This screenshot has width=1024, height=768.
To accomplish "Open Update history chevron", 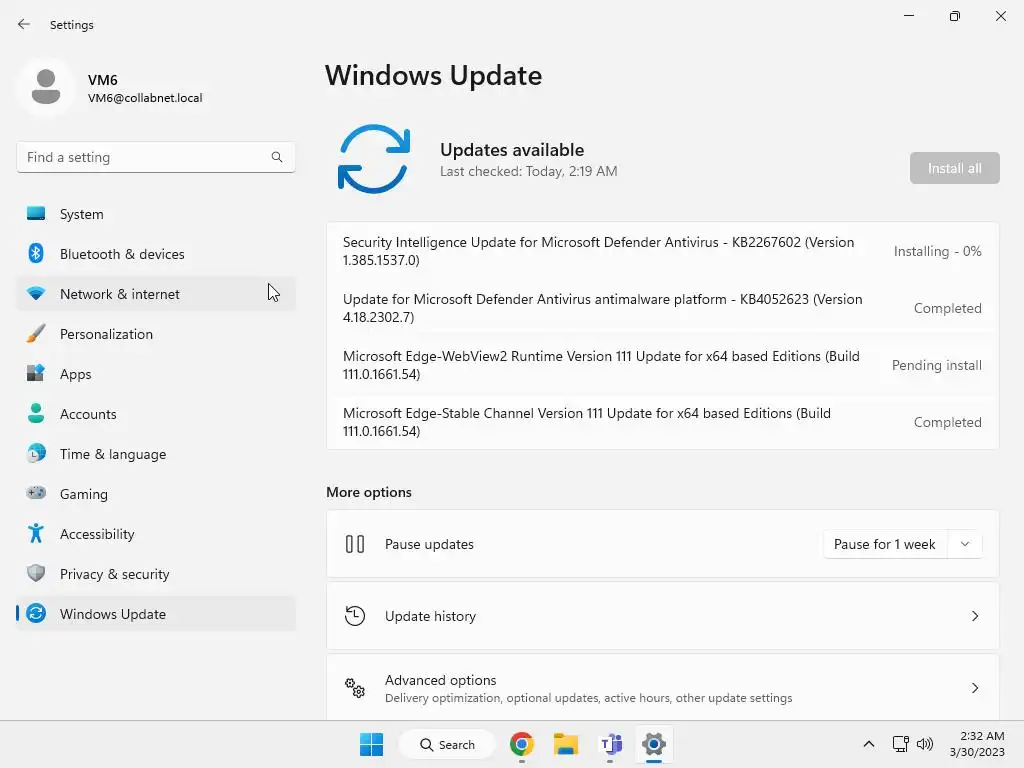I will tap(975, 616).
